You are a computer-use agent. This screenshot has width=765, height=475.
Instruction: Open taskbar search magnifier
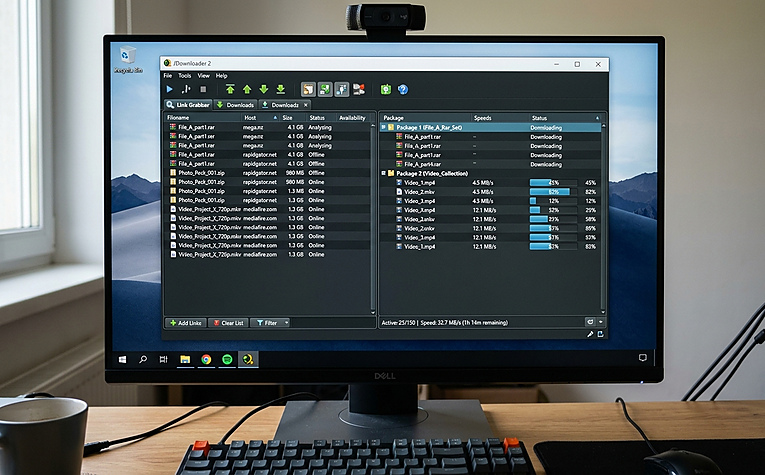143,359
